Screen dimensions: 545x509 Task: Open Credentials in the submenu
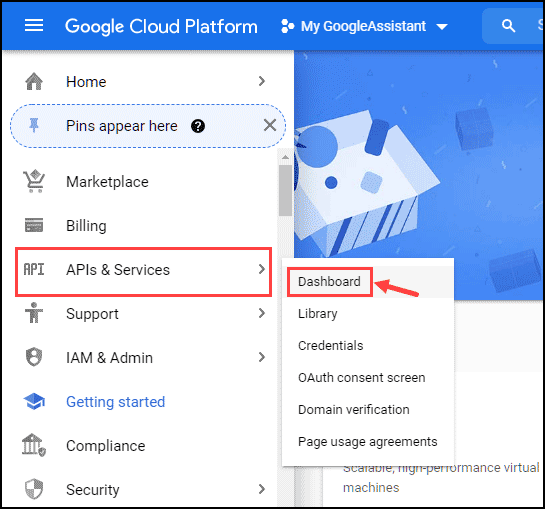tap(368, 346)
